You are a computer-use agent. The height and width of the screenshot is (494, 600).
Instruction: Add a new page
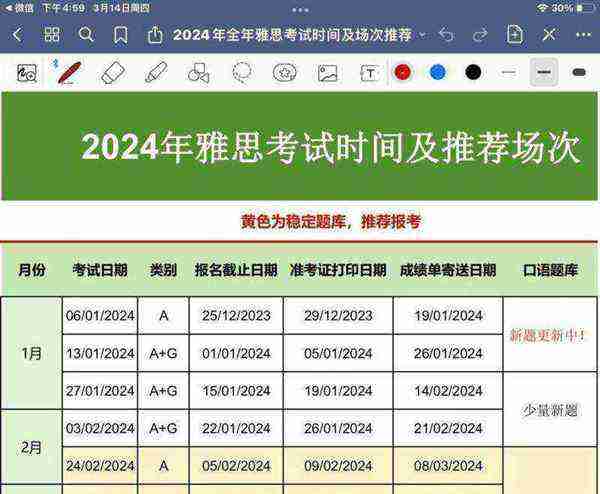coord(515,35)
